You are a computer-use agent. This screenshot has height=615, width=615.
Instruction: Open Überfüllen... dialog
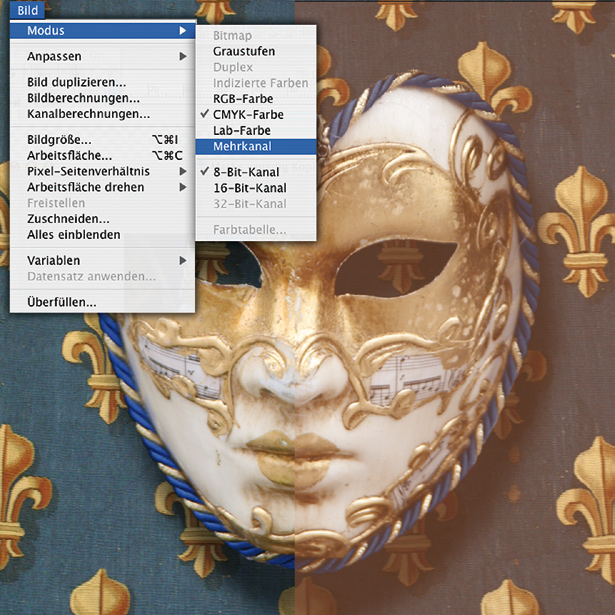[x=102, y=302]
